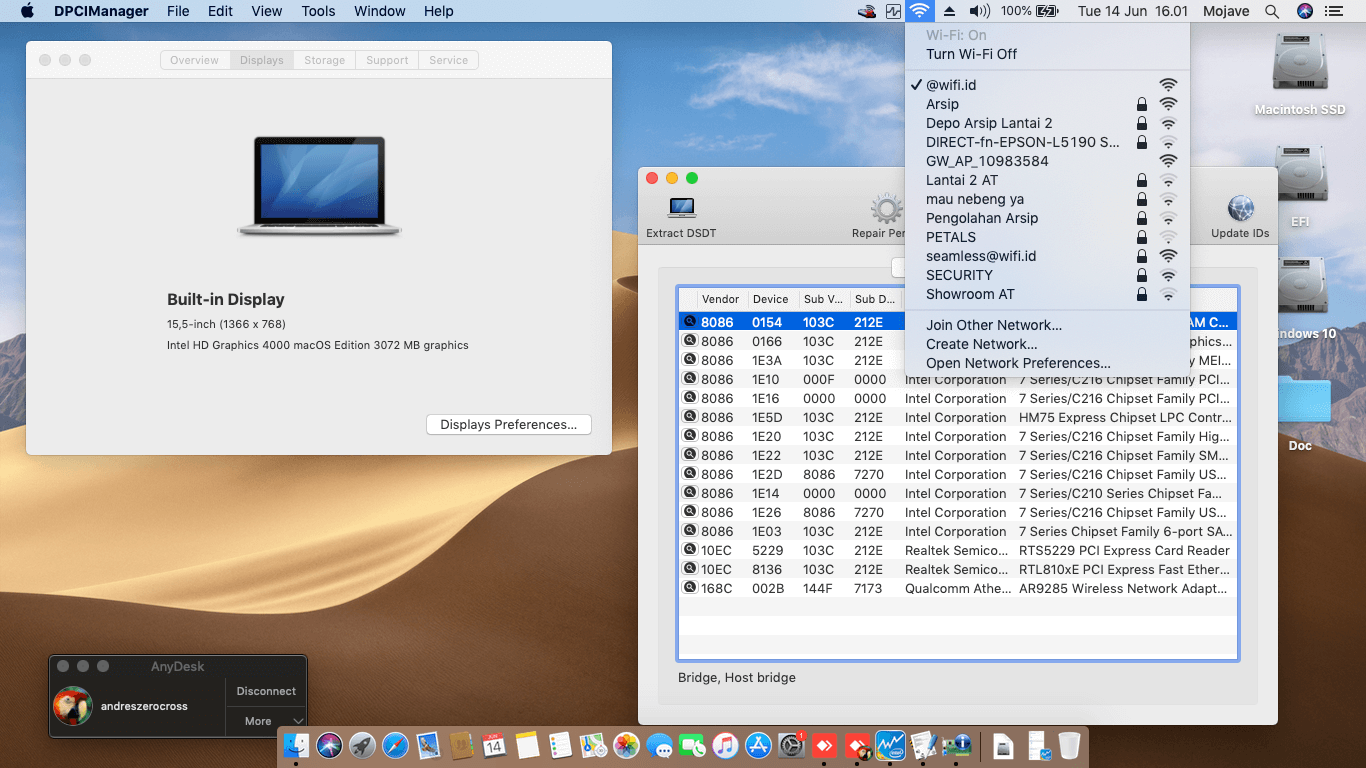
Task: Click the eject icon in the menu bar
Action: pos(949,11)
